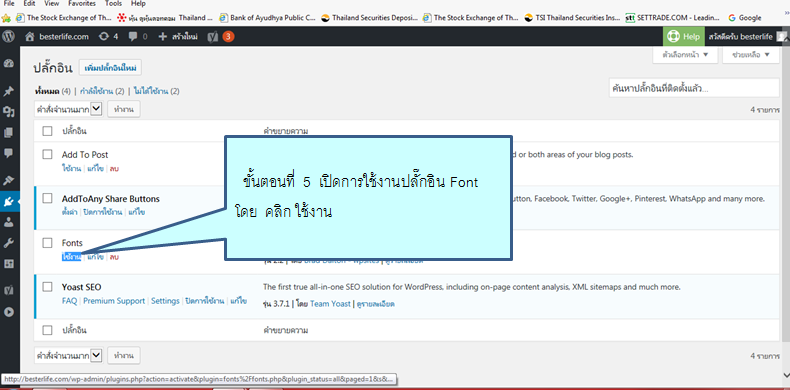Screen dimensions: 790x390
Task: Select the active Plugins plug sidebar icon
Action: click(9, 202)
